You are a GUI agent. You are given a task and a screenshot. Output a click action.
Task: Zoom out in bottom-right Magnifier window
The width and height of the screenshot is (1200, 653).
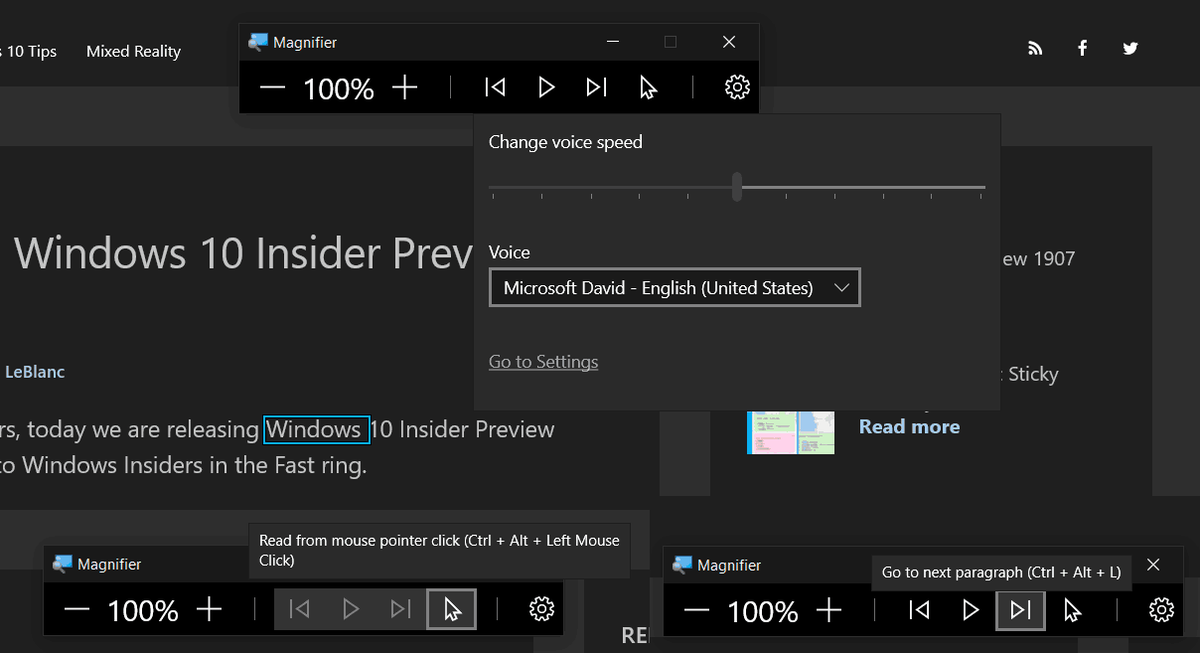697,610
